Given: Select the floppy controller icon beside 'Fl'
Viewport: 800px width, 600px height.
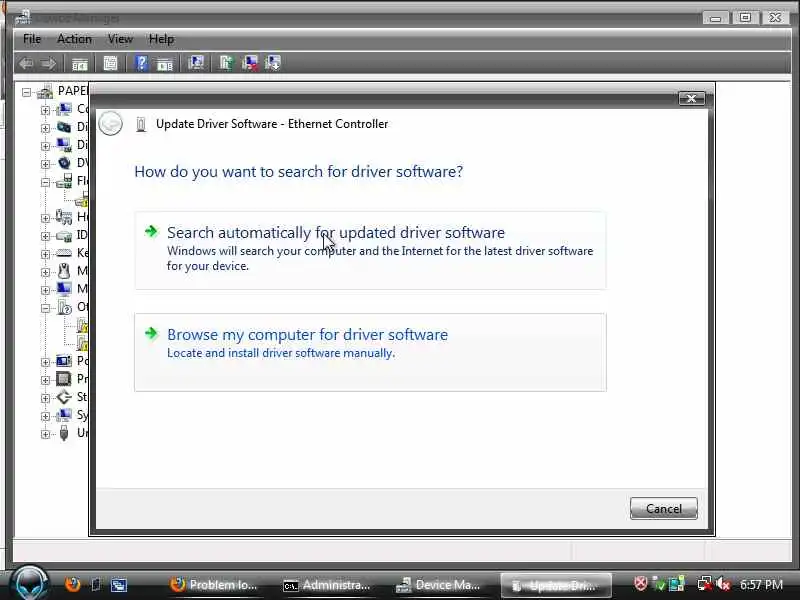Looking at the screenshot, I should click(64, 181).
